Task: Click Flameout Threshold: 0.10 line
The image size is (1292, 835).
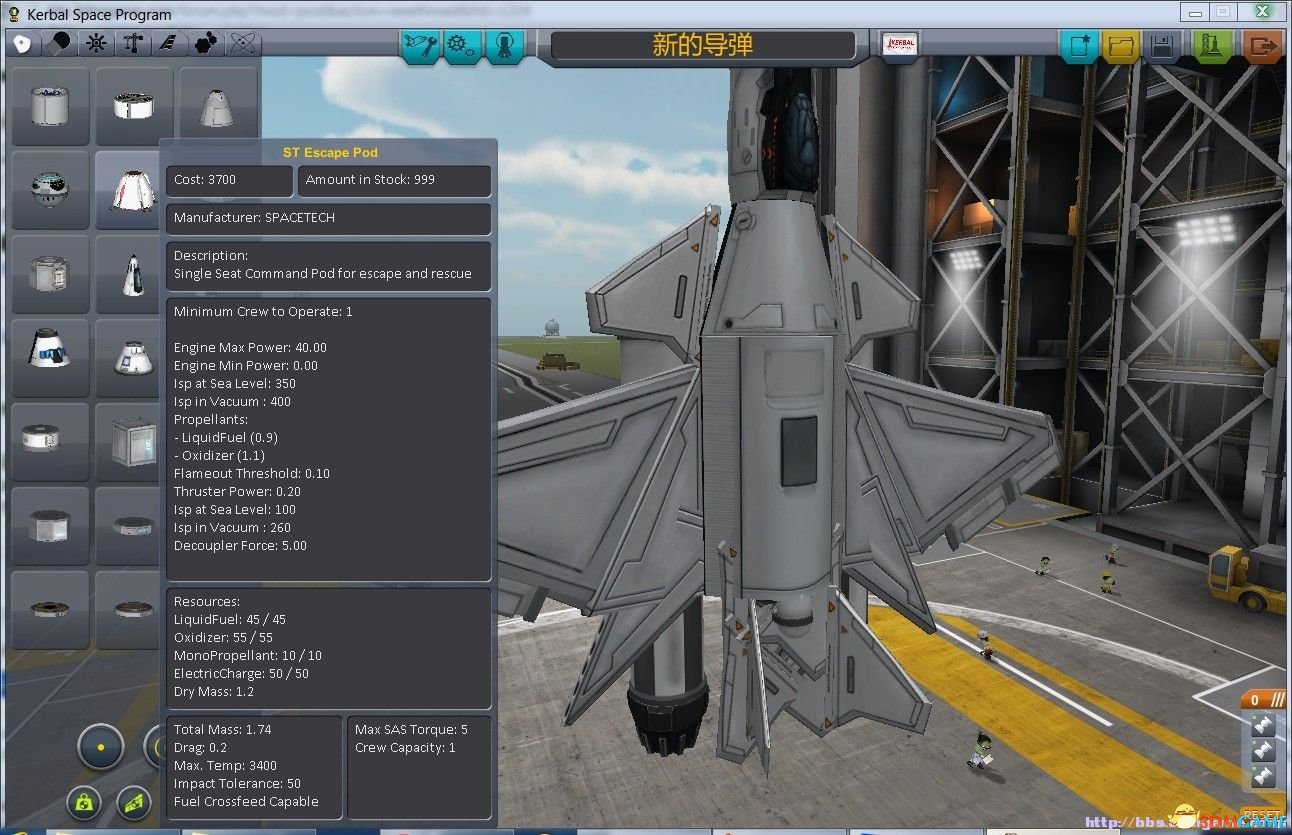Action: (x=252, y=473)
